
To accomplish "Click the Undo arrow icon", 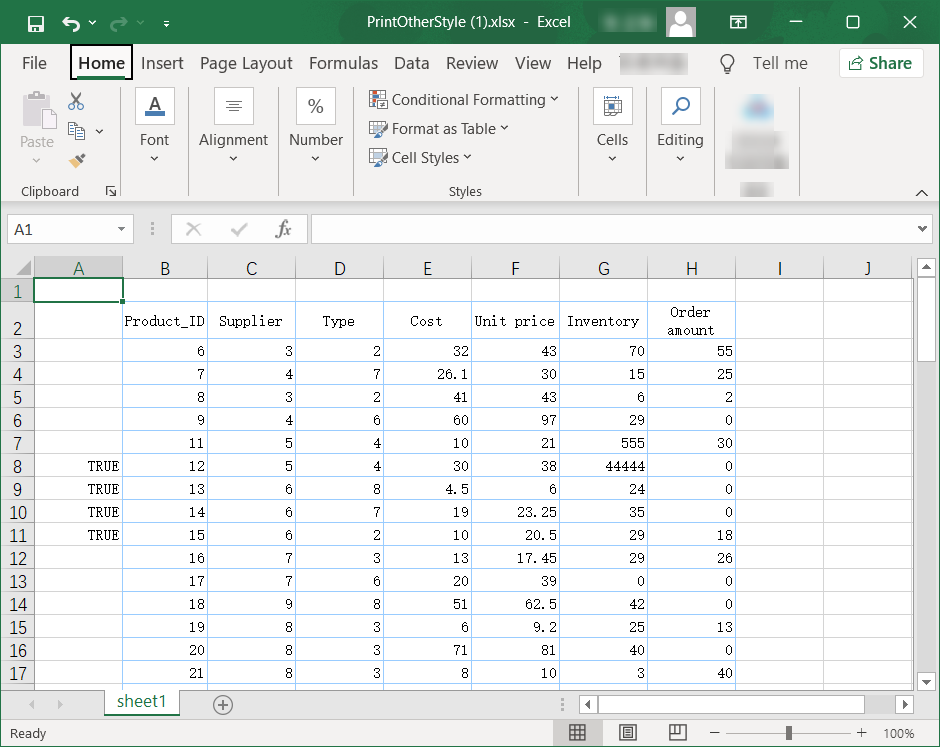I will coord(71,22).
